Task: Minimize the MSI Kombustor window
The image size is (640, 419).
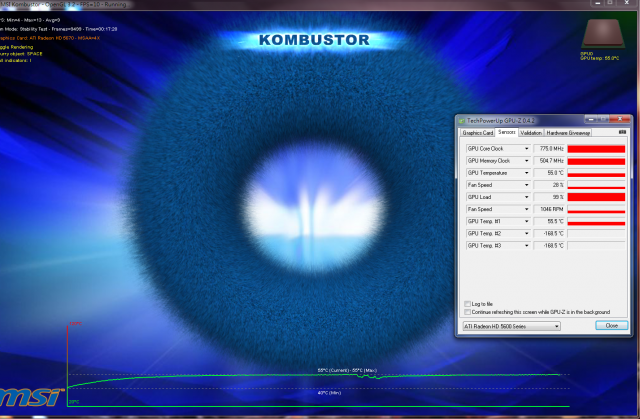Action: [x=598, y=3]
